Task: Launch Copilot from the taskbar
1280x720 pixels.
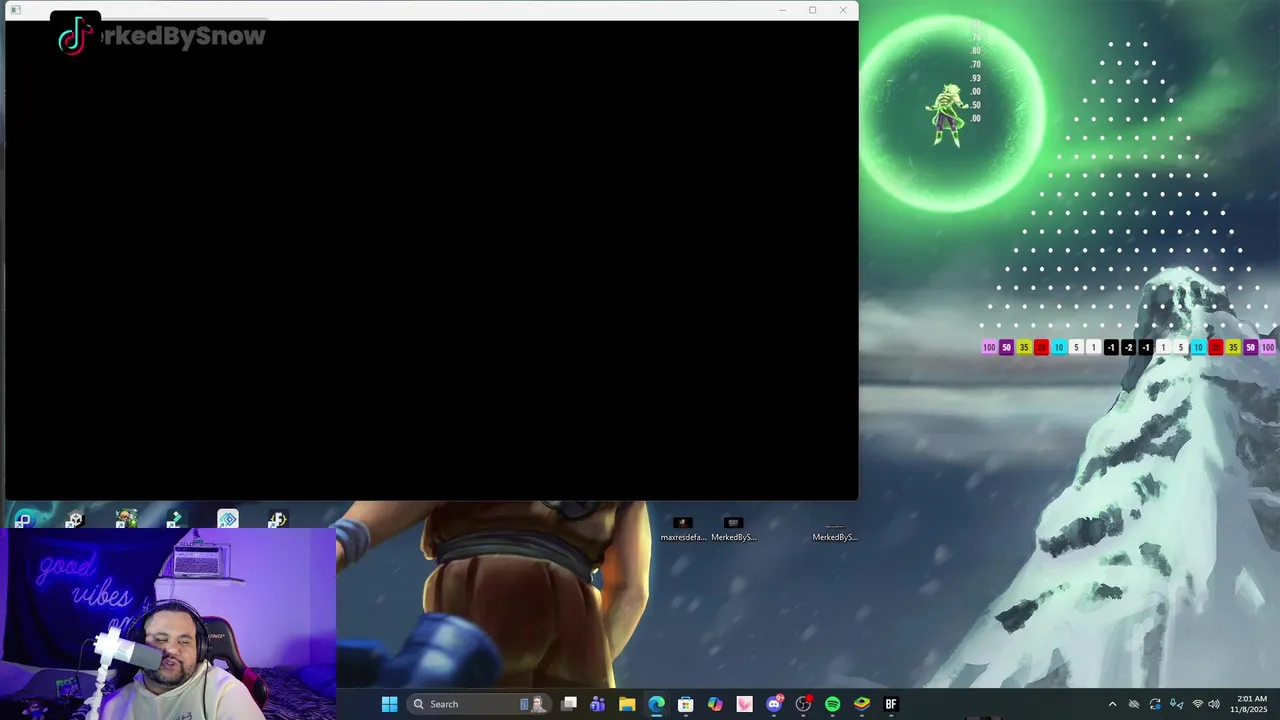Action: [x=715, y=704]
